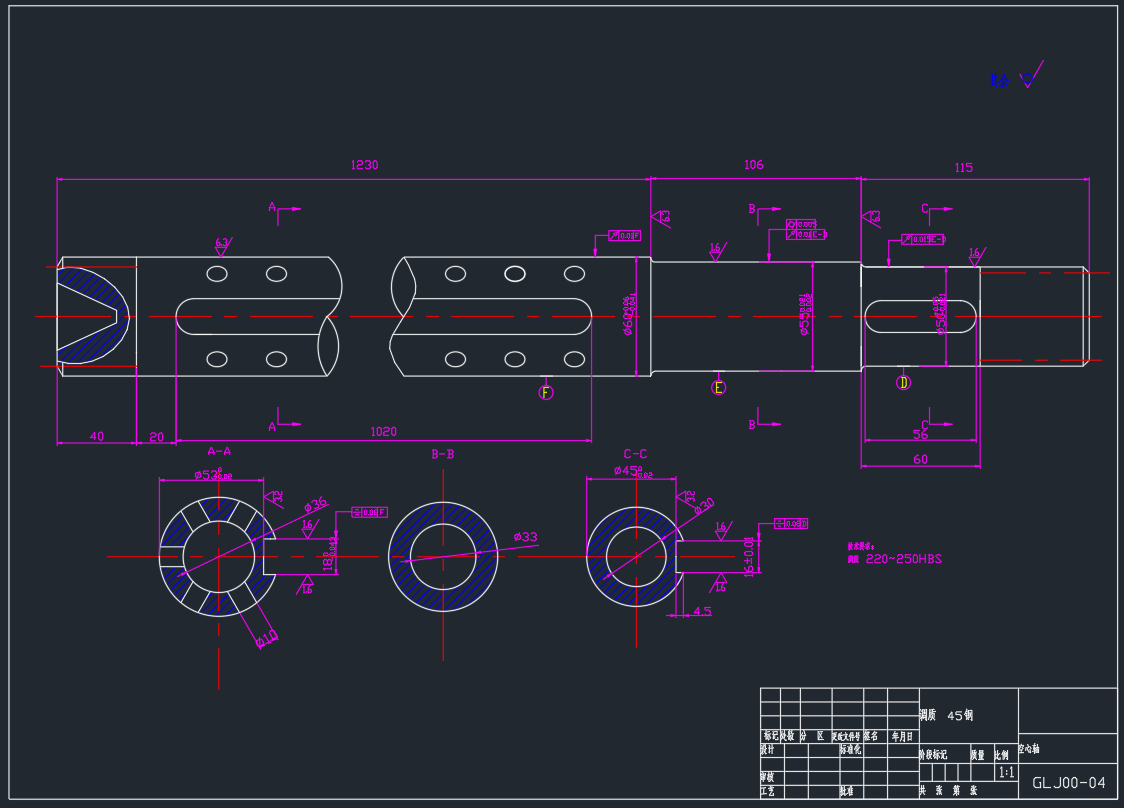Click the 0.06 F symmetry frame
The height and width of the screenshot is (808, 1124).
pyautogui.click(x=370, y=512)
